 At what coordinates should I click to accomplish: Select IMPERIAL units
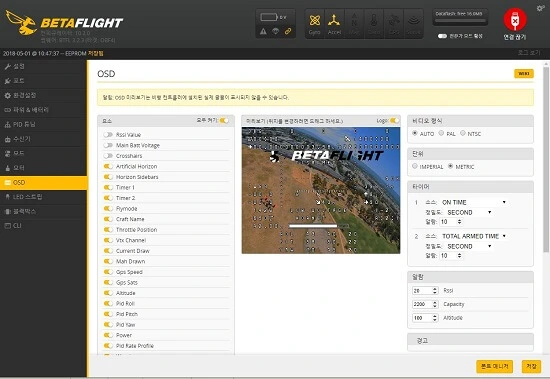[x=415, y=166]
